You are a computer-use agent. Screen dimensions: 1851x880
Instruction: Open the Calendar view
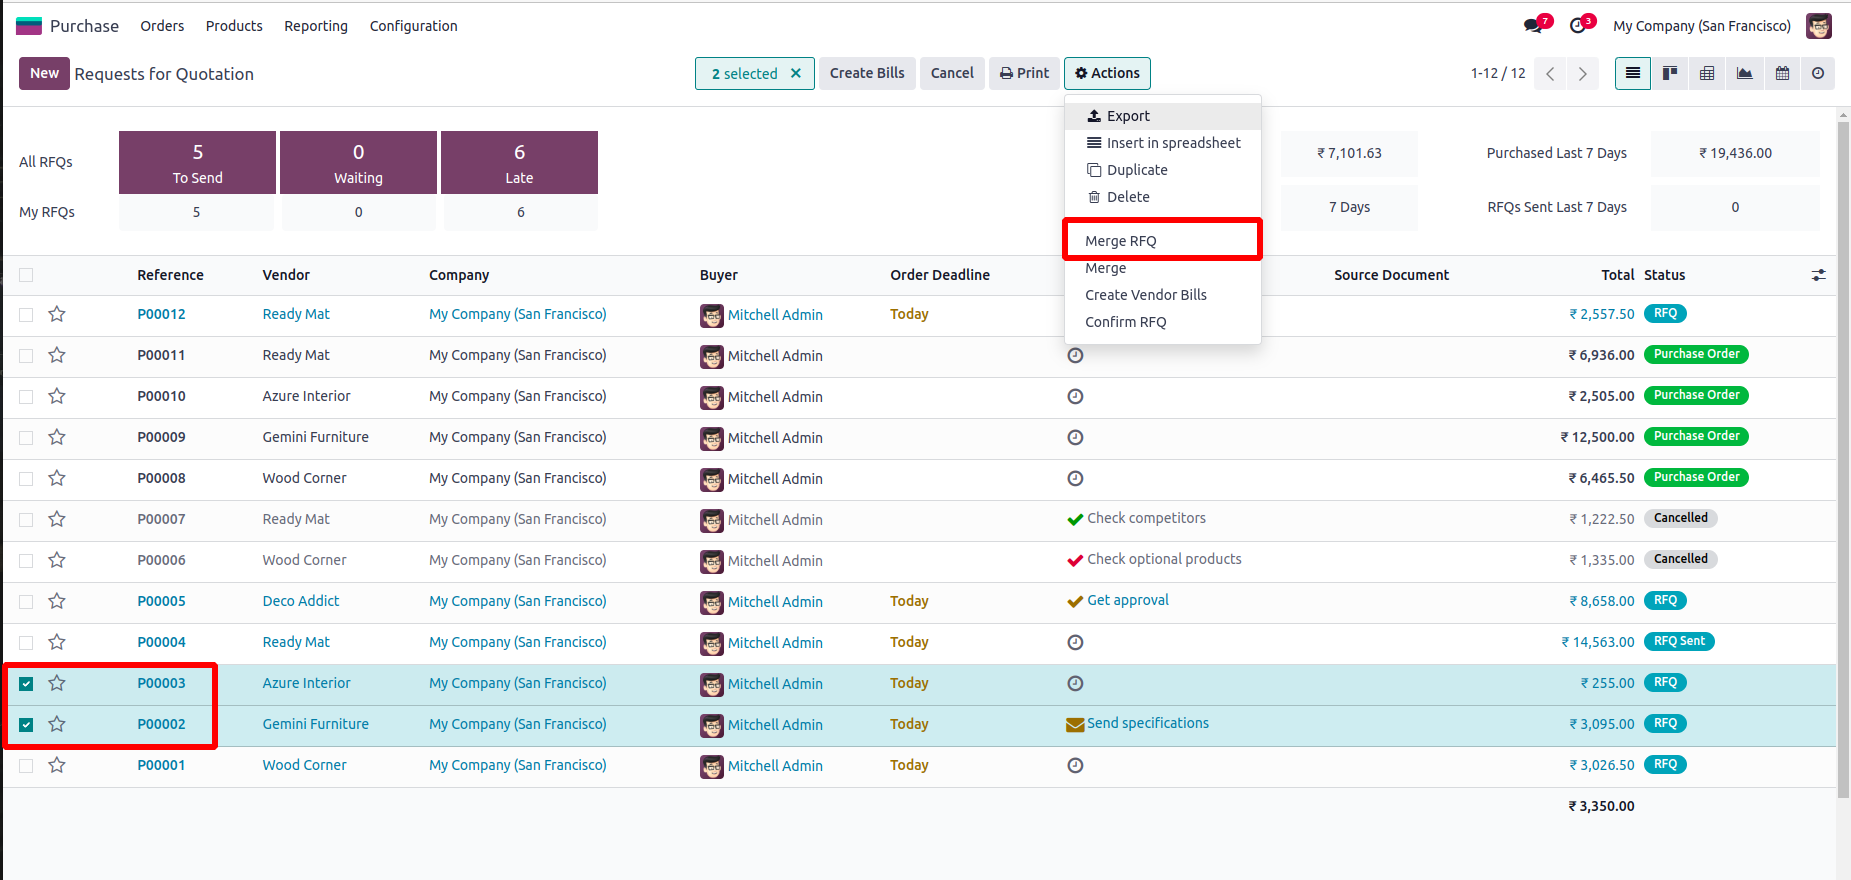point(1782,73)
